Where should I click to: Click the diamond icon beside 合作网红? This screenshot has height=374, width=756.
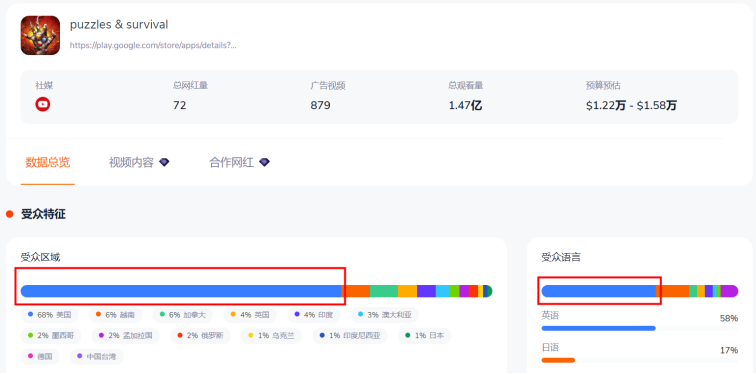[x=264, y=162]
